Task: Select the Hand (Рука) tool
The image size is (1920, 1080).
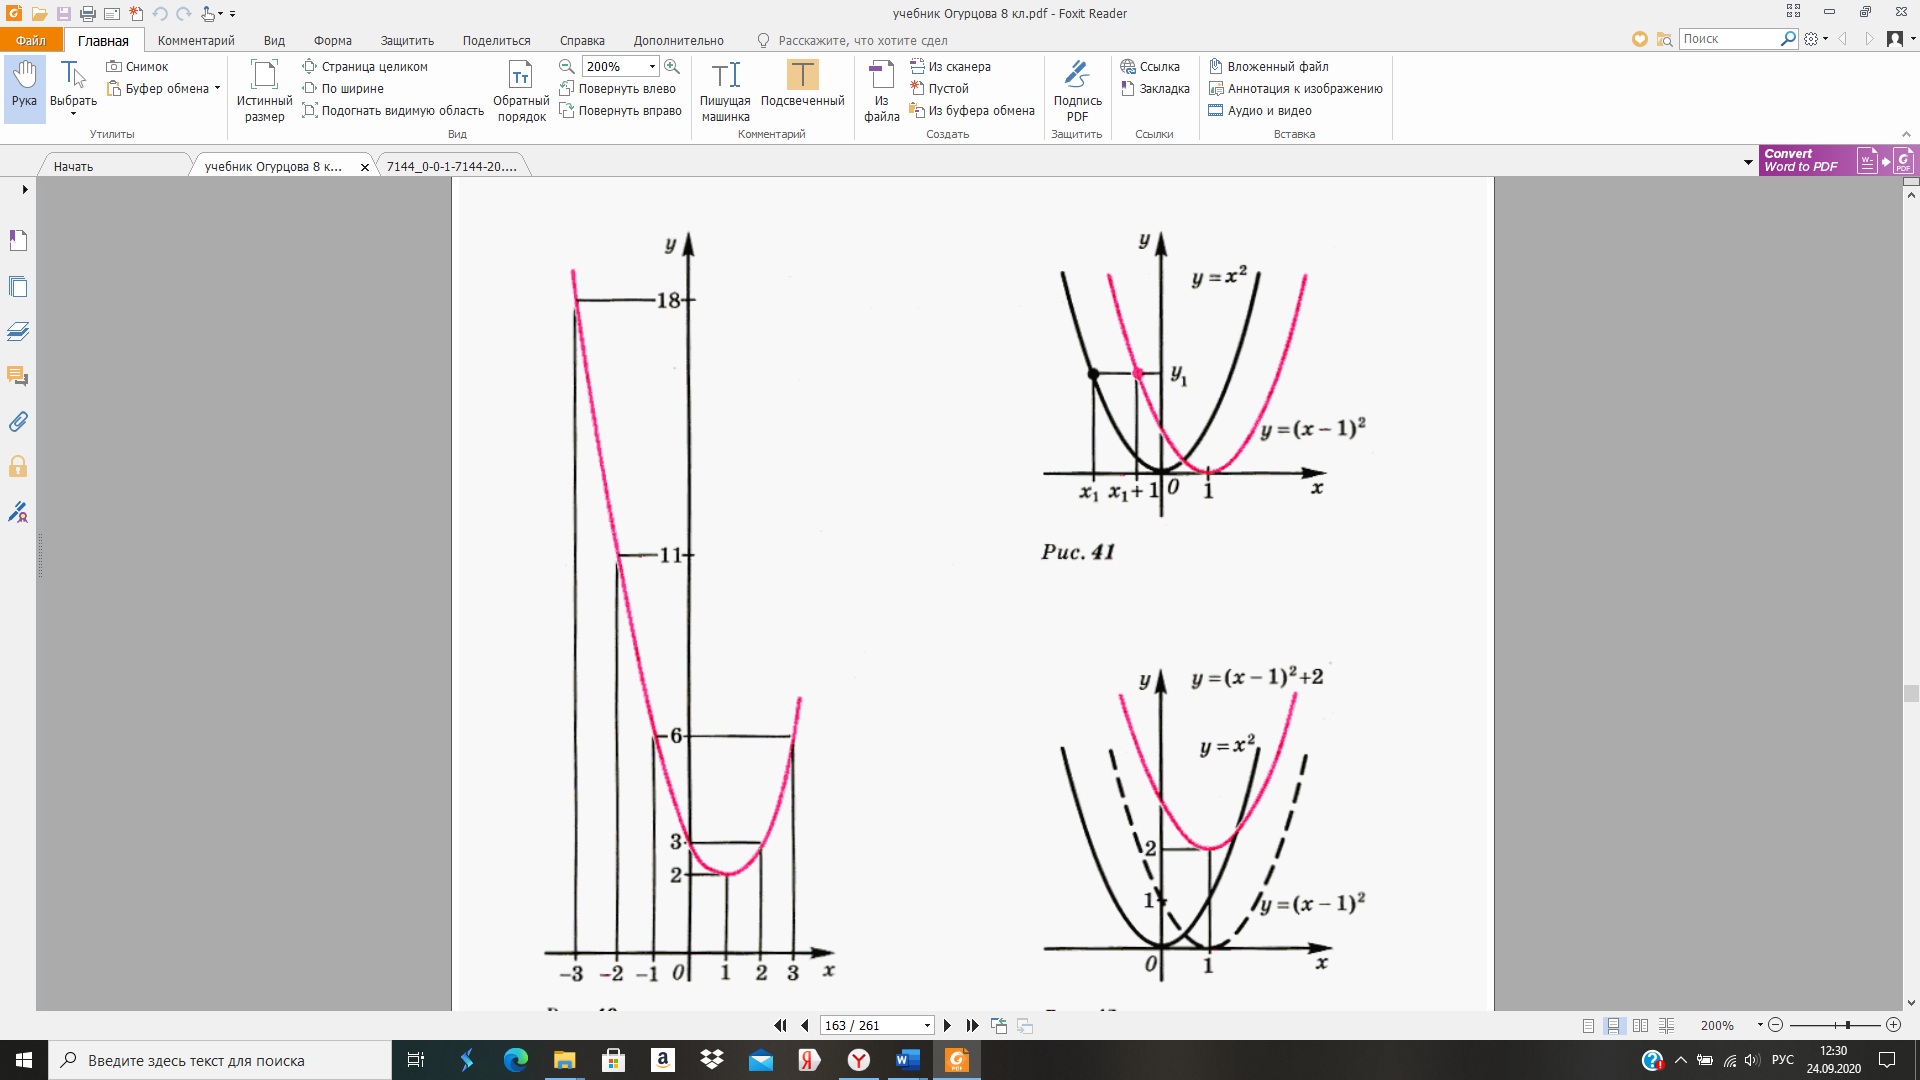Action: (x=24, y=88)
